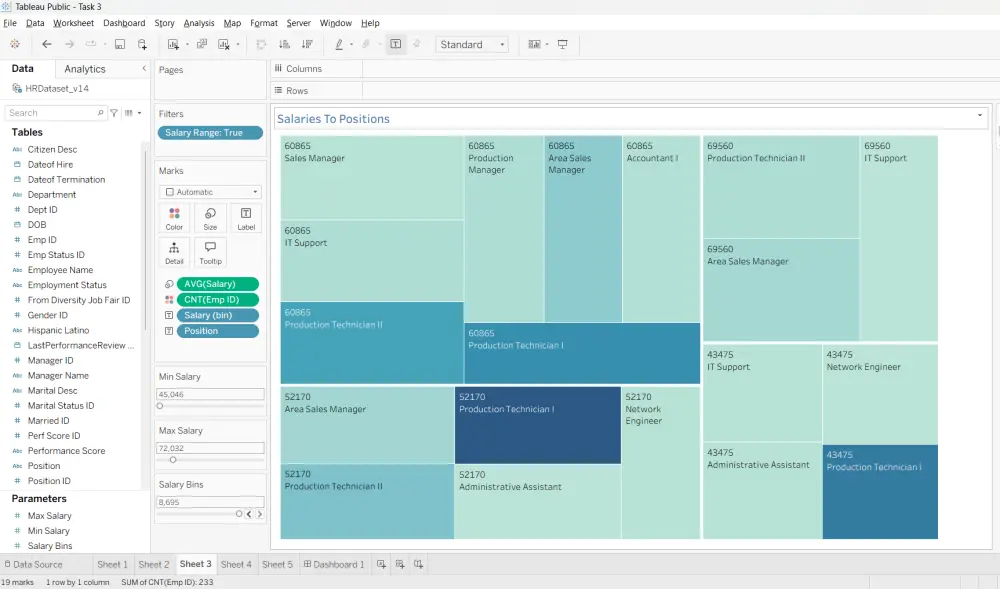The height and width of the screenshot is (589, 1000).
Task: Click the Swap rows and columns icon
Action: click(x=261, y=44)
